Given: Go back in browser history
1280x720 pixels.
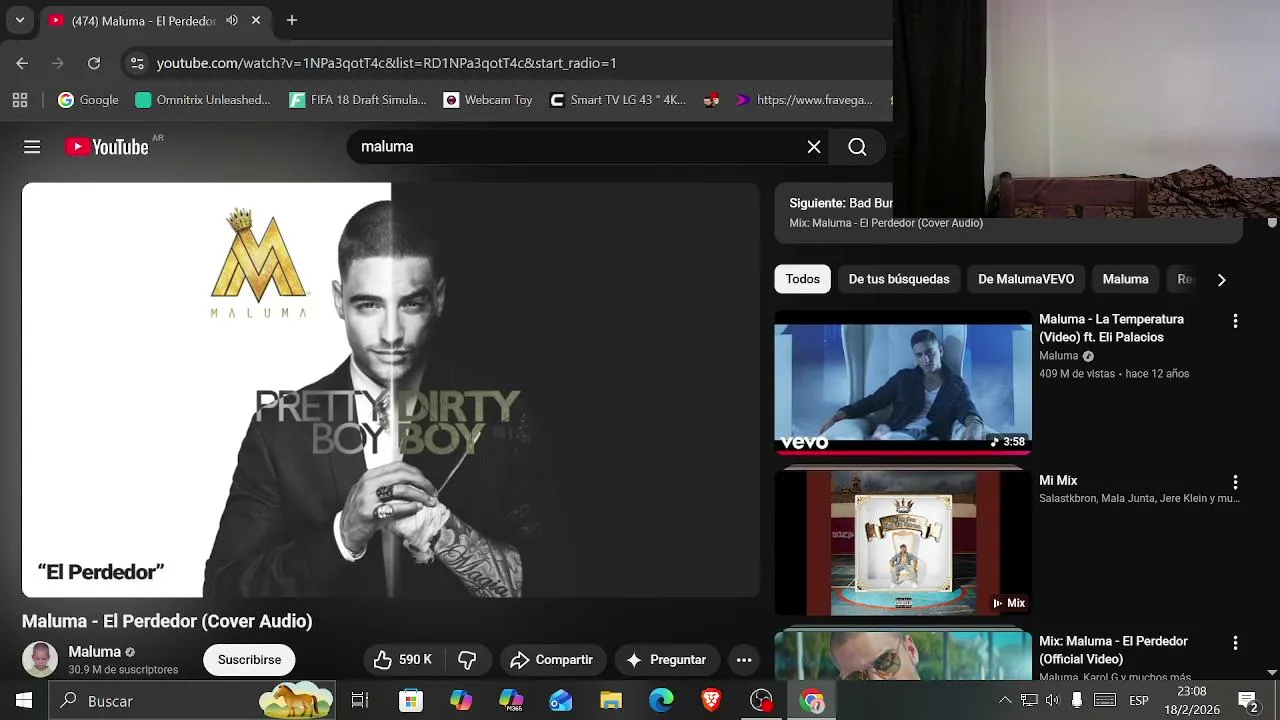Looking at the screenshot, I should click(22, 63).
